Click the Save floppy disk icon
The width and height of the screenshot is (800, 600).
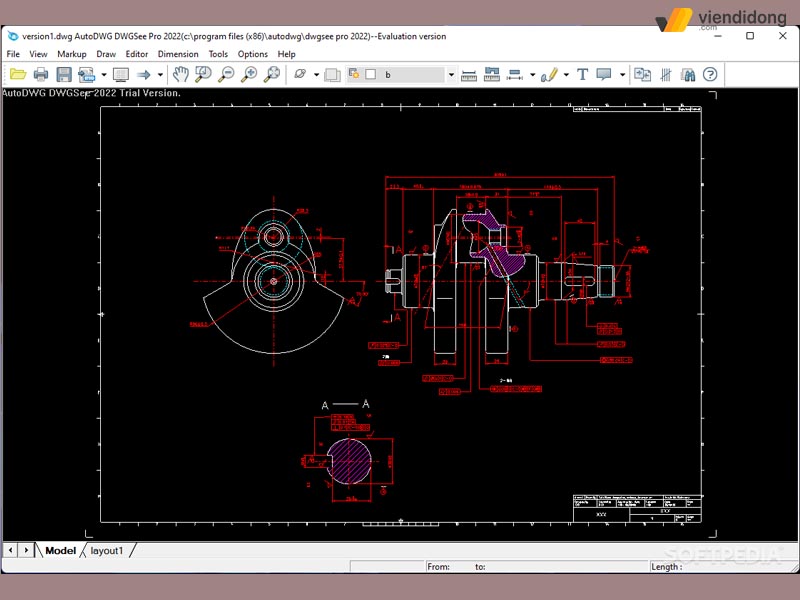64,74
